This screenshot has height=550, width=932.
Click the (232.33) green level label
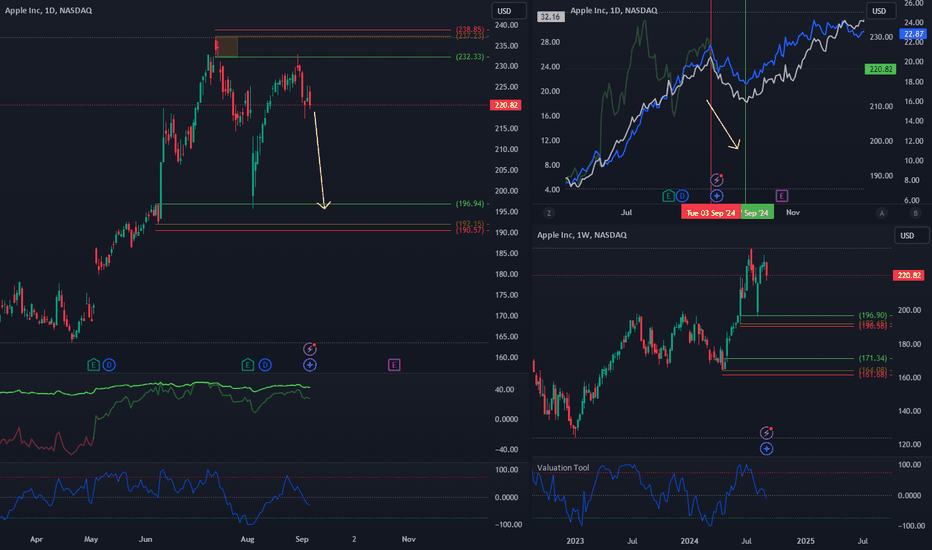click(x=470, y=57)
